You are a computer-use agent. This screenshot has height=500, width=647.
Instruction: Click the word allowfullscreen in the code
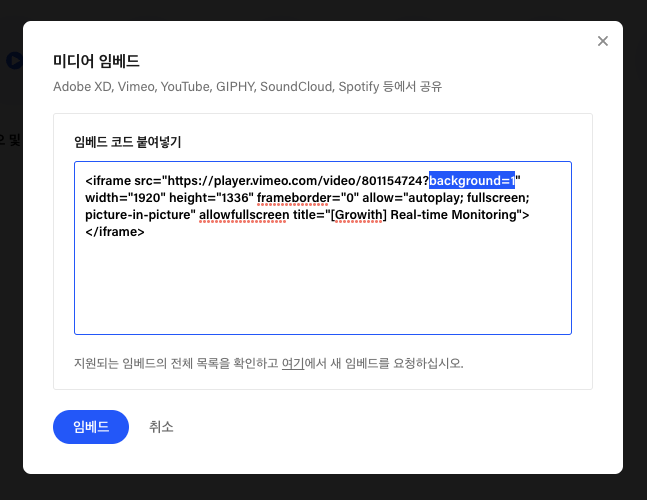coord(244,215)
